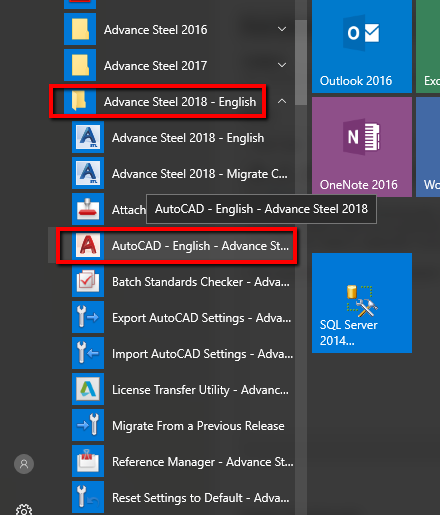The height and width of the screenshot is (515, 440).
Task: Open License Transfer Utility - Advanc... entry
Action: (x=200, y=390)
